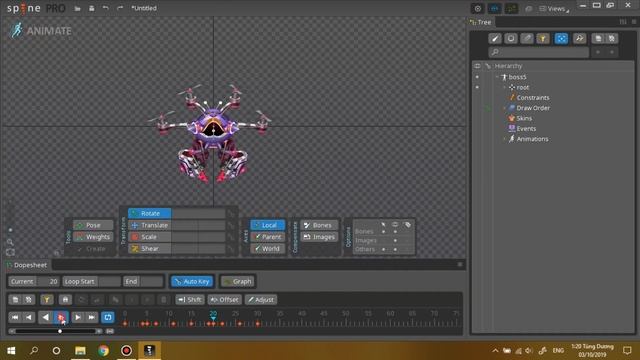Toggle visibility dot for boss5 skeleton
Viewport: 640px width, 360px height.
click(477, 77)
